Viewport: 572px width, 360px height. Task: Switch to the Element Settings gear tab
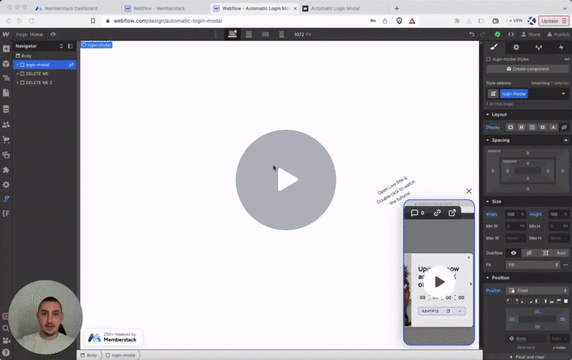(516, 47)
